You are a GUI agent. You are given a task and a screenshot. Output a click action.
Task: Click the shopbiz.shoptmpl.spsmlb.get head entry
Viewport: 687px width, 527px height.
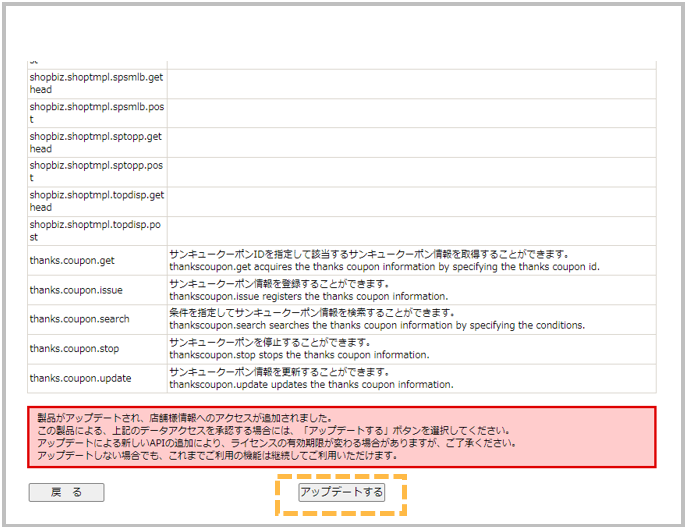(96, 83)
